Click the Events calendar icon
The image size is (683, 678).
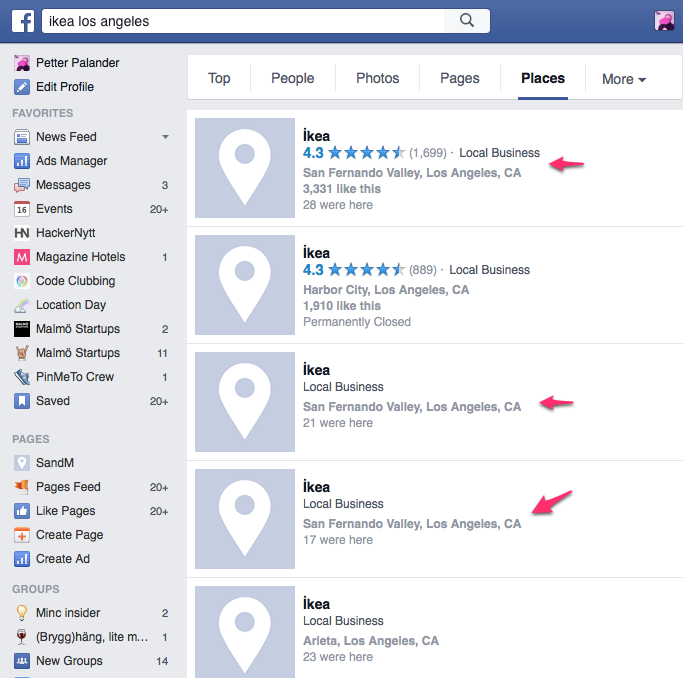click(22, 209)
